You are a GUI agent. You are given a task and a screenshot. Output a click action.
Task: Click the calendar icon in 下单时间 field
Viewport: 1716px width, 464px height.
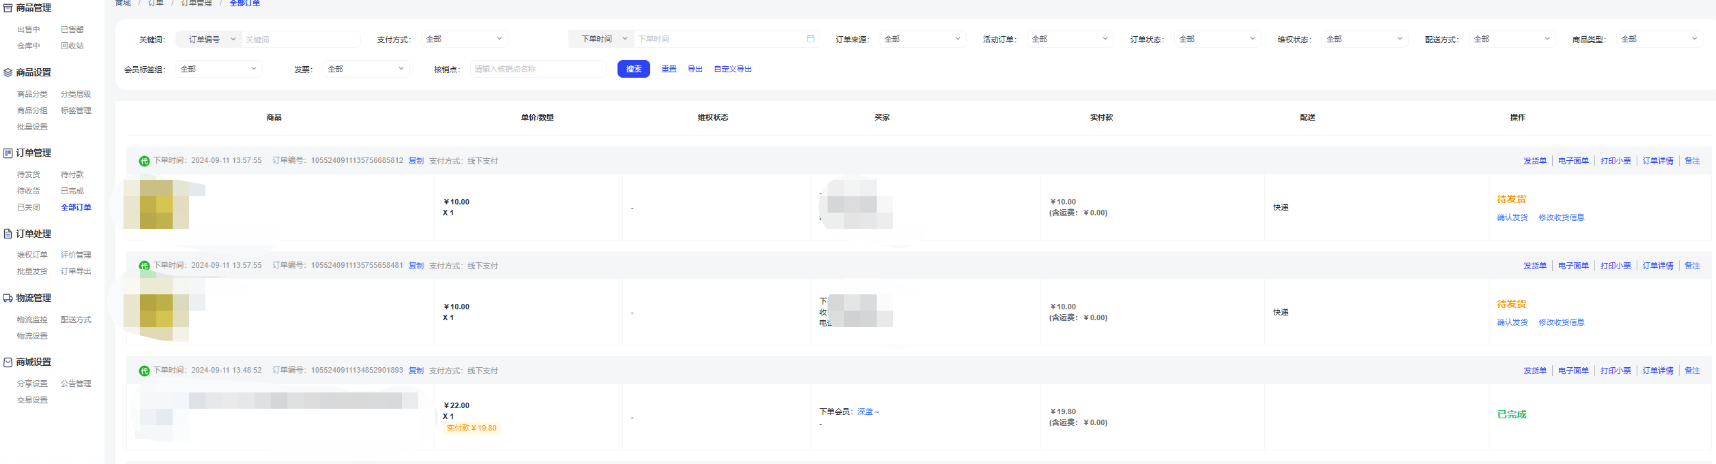[x=810, y=39]
